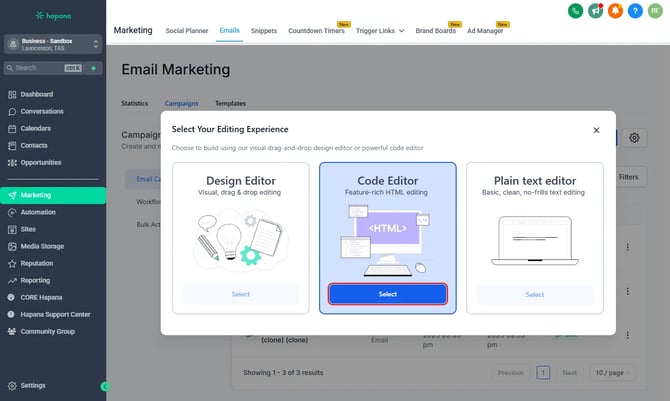Open the Business - Sandbox account switcher
This screenshot has height=401, width=670.
[x=53, y=44]
